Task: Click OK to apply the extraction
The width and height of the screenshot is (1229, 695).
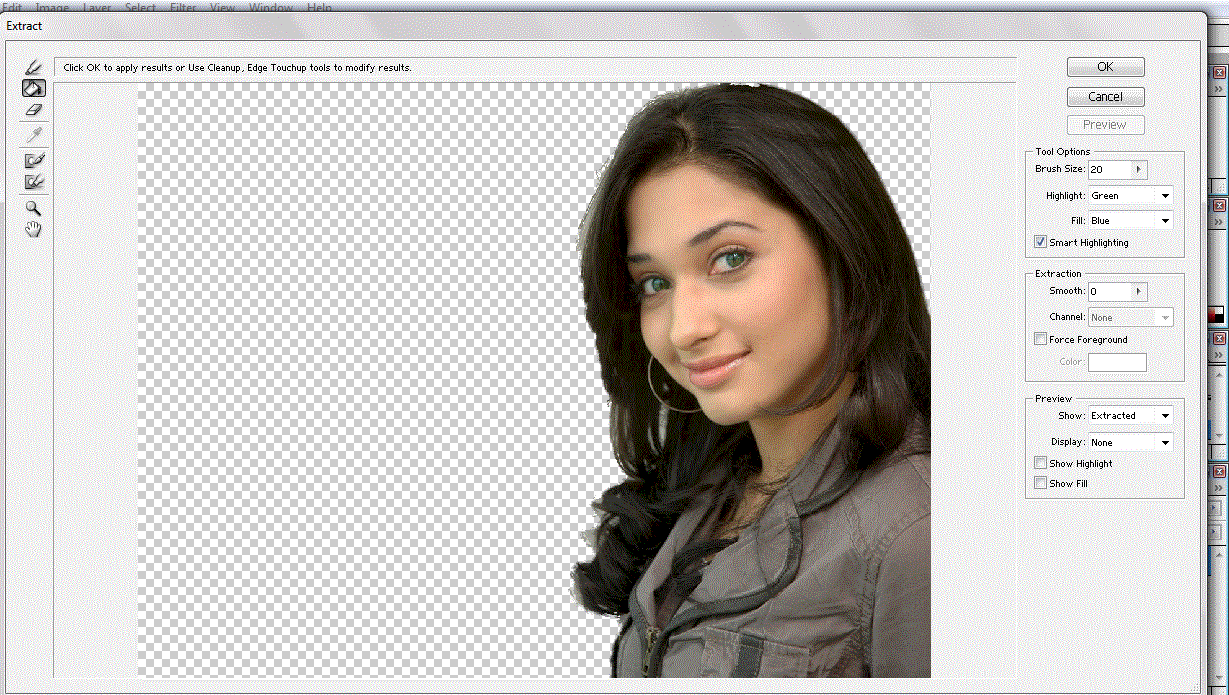Action: click(1105, 67)
